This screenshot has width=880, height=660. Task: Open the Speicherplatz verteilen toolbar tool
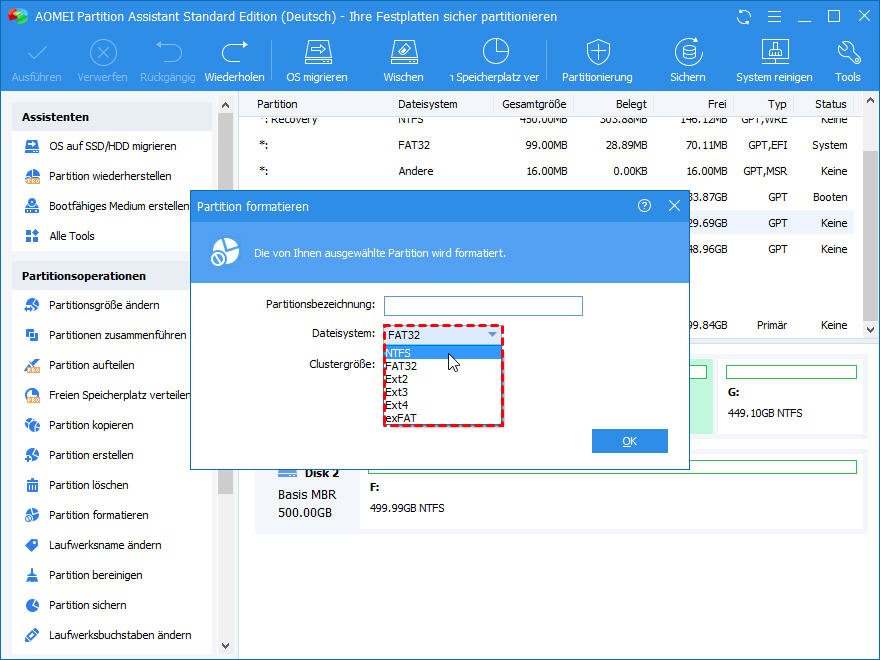tap(495, 61)
